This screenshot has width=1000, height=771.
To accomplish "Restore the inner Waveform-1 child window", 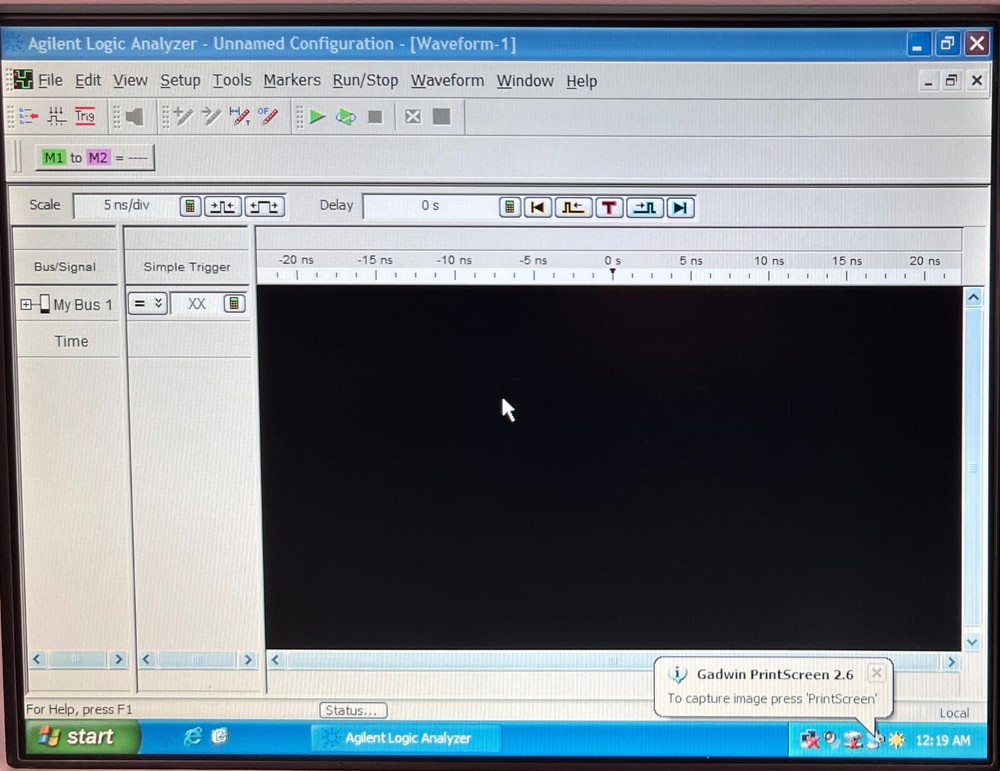I will pyautogui.click(x=952, y=80).
